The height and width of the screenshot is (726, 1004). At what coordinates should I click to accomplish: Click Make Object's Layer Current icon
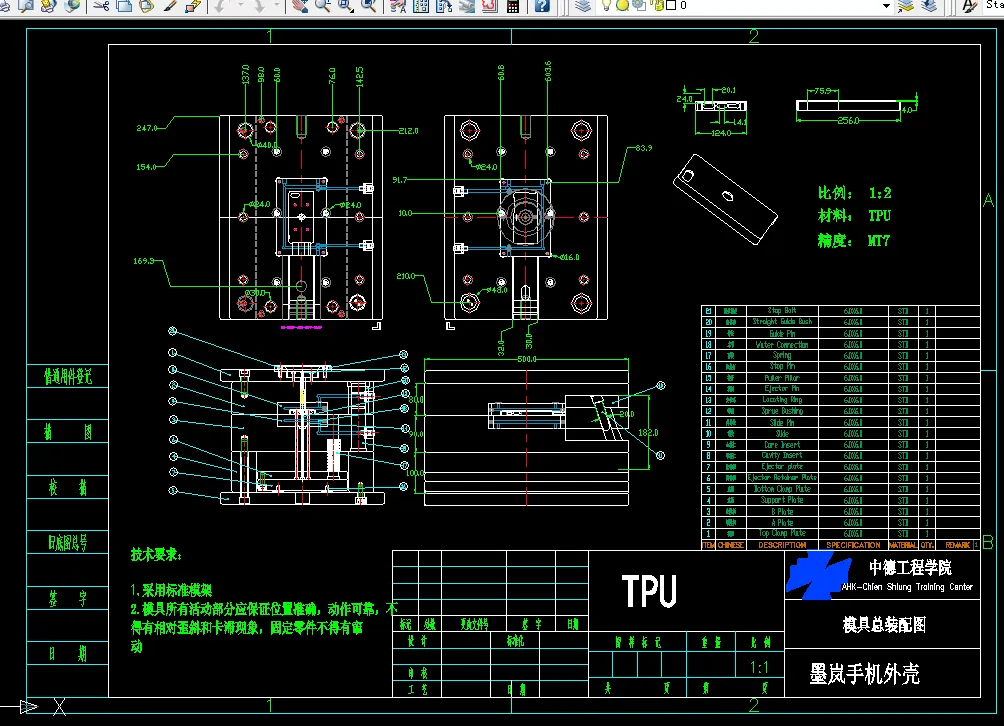[x=905, y=6]
